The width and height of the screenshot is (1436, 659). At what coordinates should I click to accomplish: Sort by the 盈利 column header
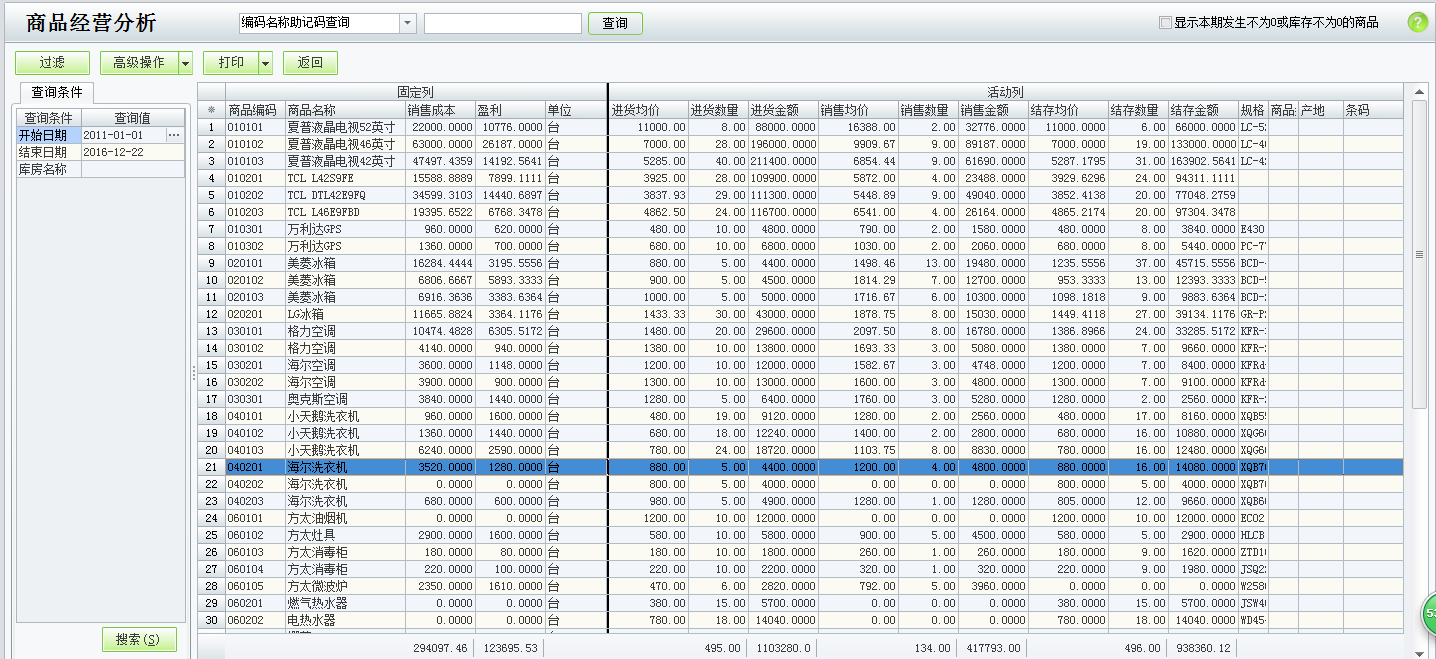pos(510,110)
